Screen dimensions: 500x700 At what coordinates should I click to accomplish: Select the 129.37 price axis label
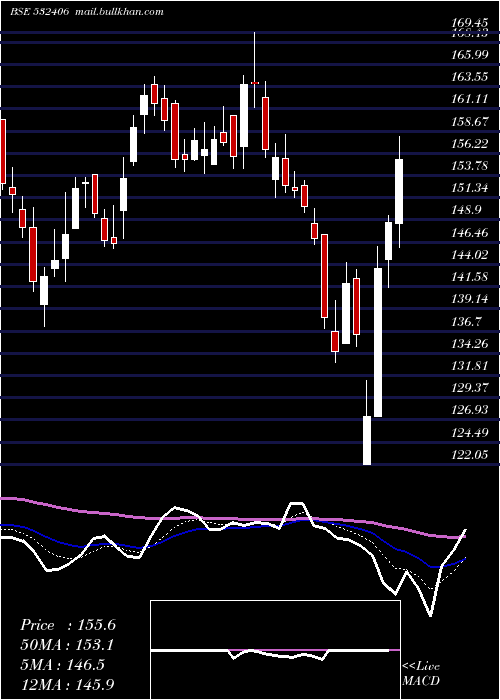point(469,388)
